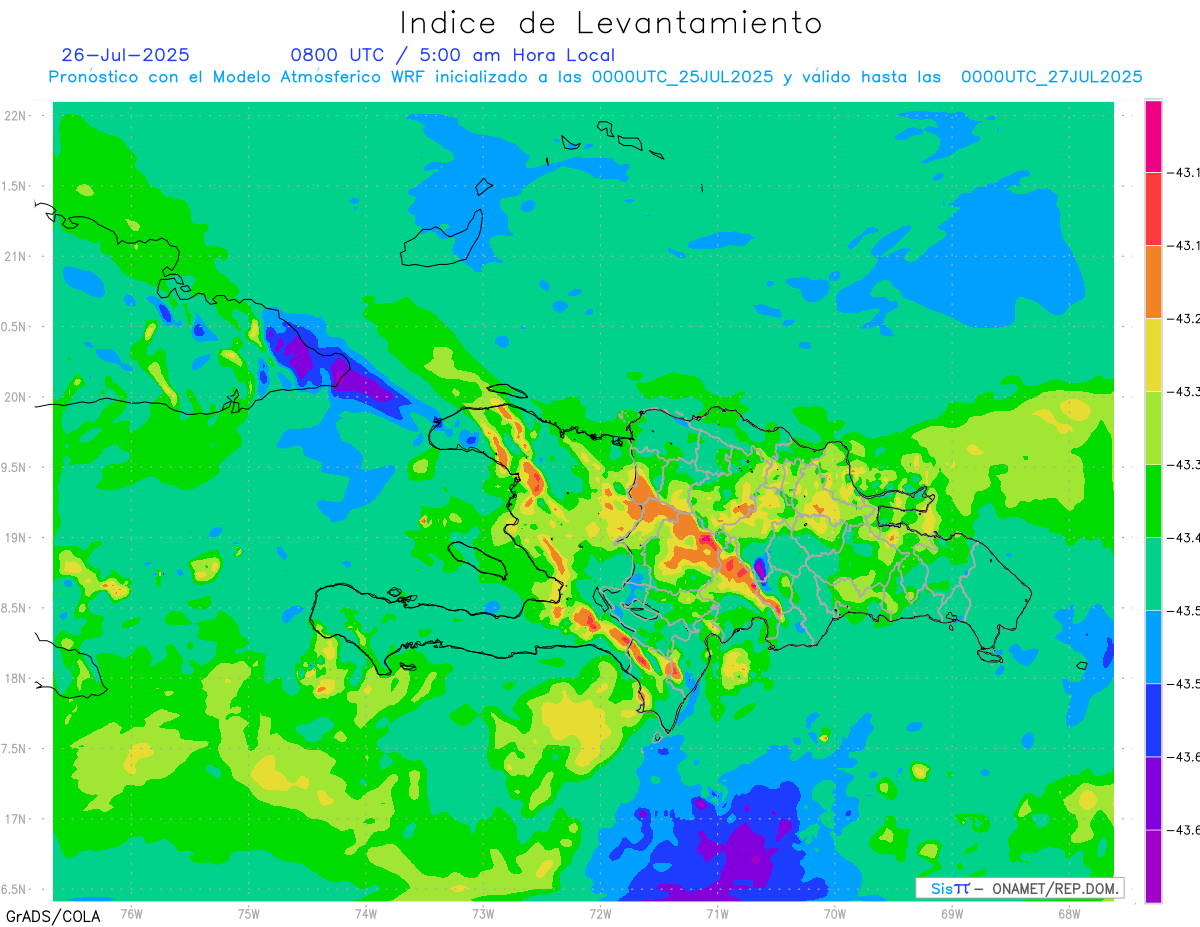Click the '71W' longitude label

click(717, 914)
